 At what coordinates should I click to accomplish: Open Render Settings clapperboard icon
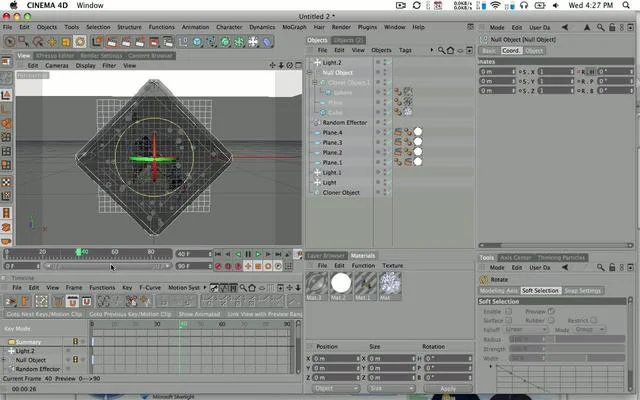click(168, 42)
